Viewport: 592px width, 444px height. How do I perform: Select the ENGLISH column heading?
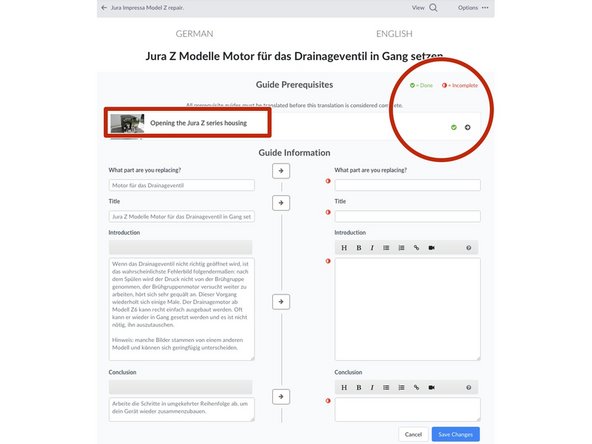[394, 34]
